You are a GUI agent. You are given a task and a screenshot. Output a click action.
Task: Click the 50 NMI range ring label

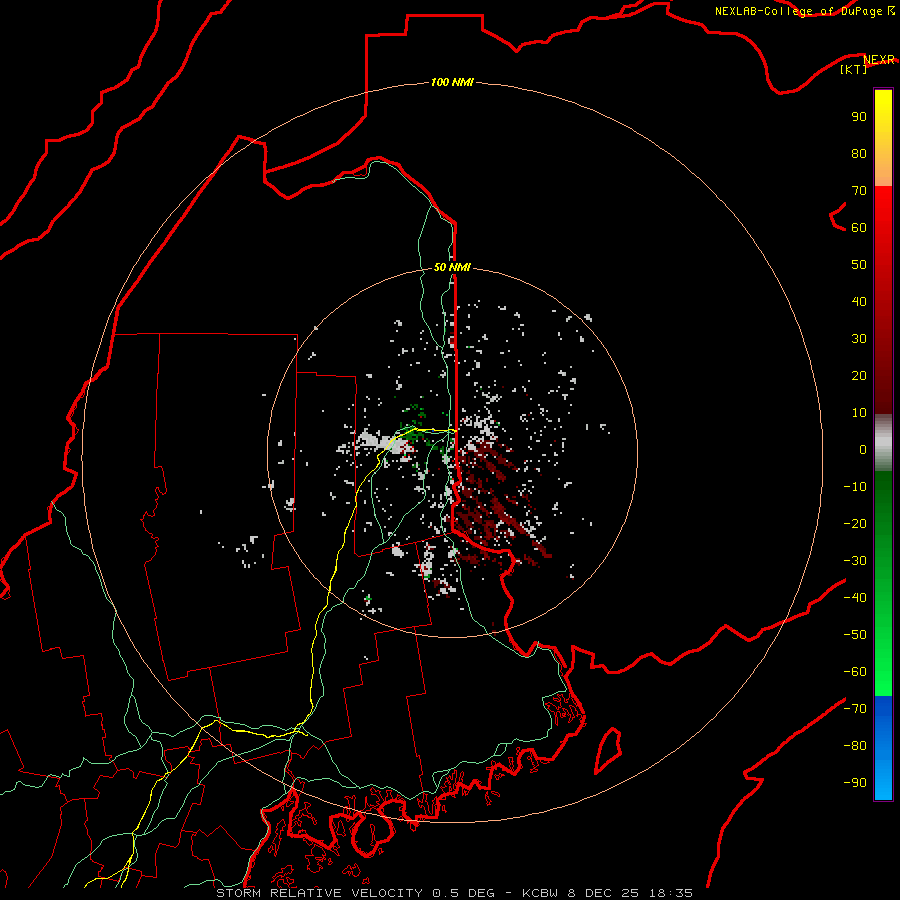click(x=452, y=267)
